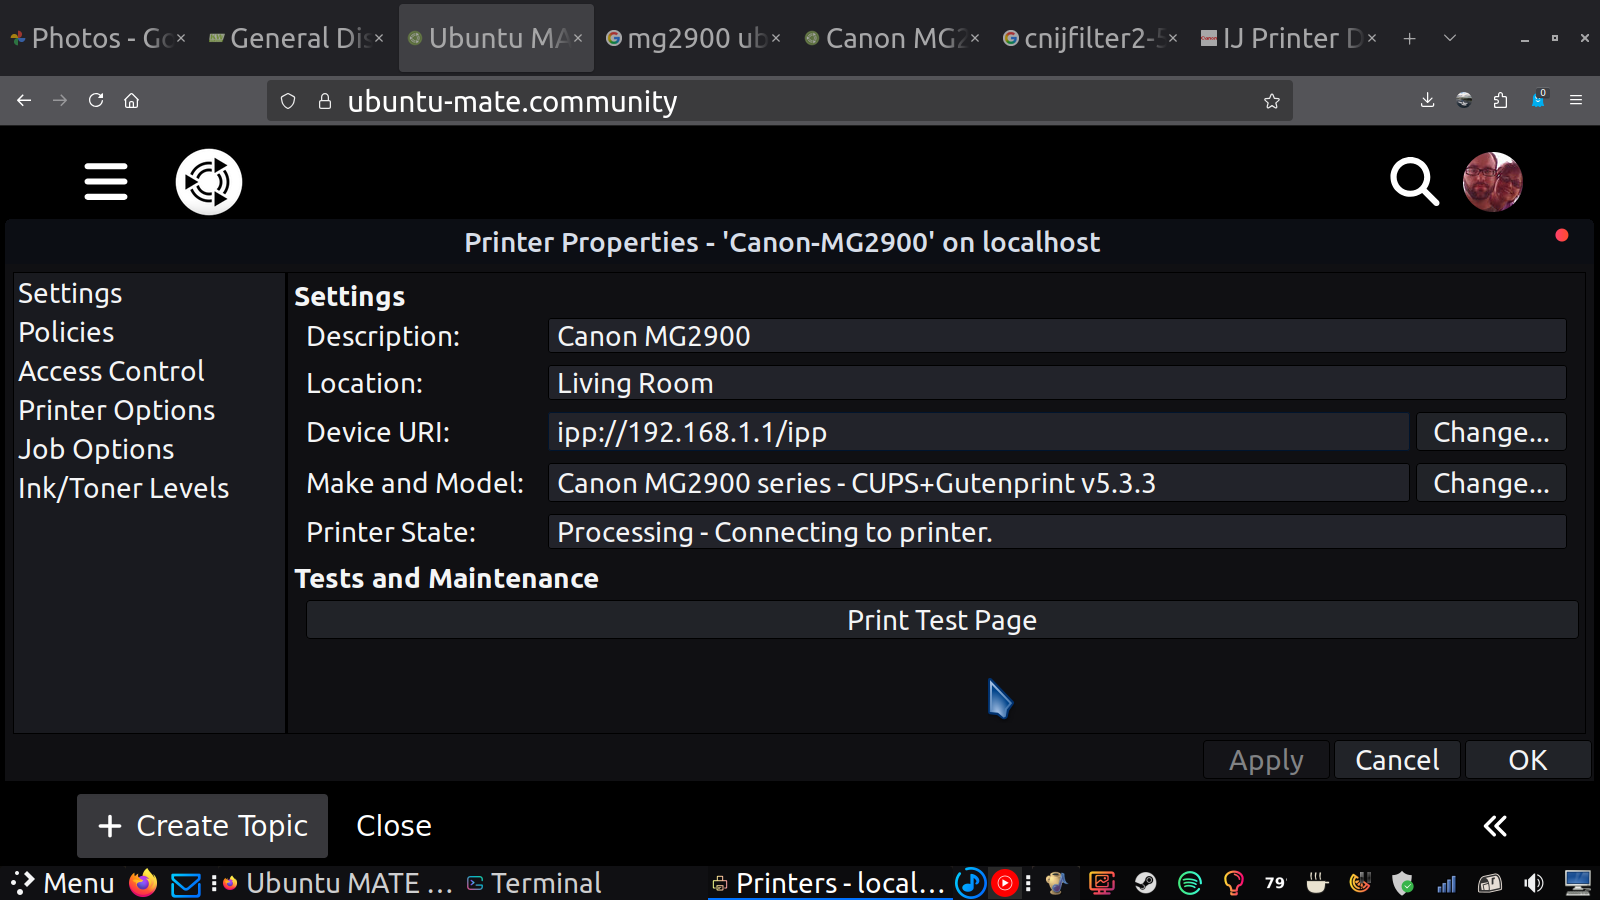This screenshot has width=1600, height=900.
Task: Open the Ghostery extension icon
Action: coord(1538,99)
